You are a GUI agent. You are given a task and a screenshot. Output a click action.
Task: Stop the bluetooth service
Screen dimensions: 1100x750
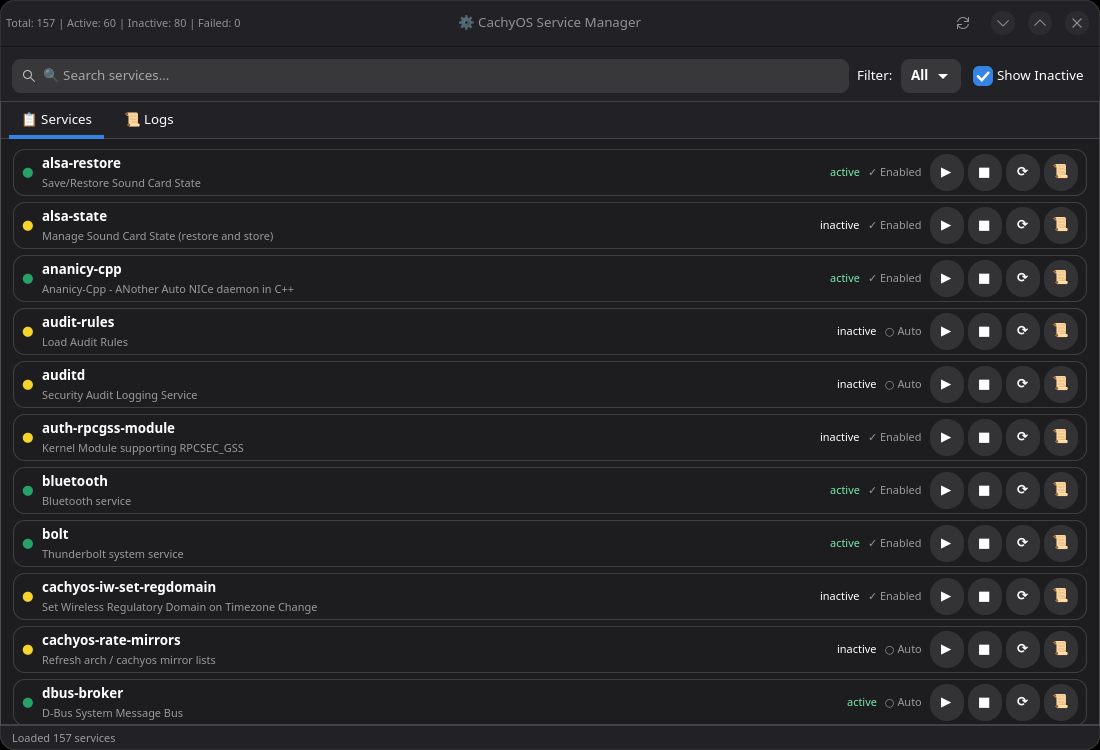[984, 490]
